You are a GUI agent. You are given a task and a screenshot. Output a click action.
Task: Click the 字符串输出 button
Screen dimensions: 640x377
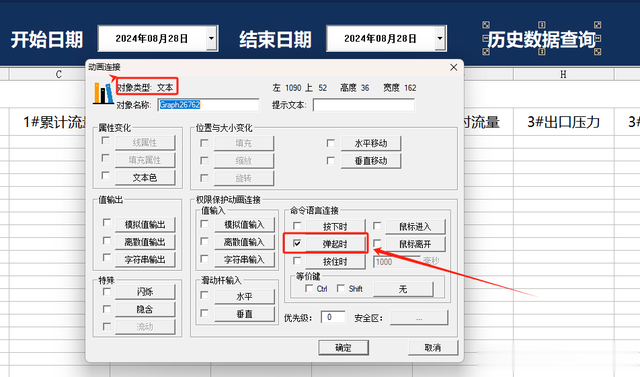tap(145, 259)
